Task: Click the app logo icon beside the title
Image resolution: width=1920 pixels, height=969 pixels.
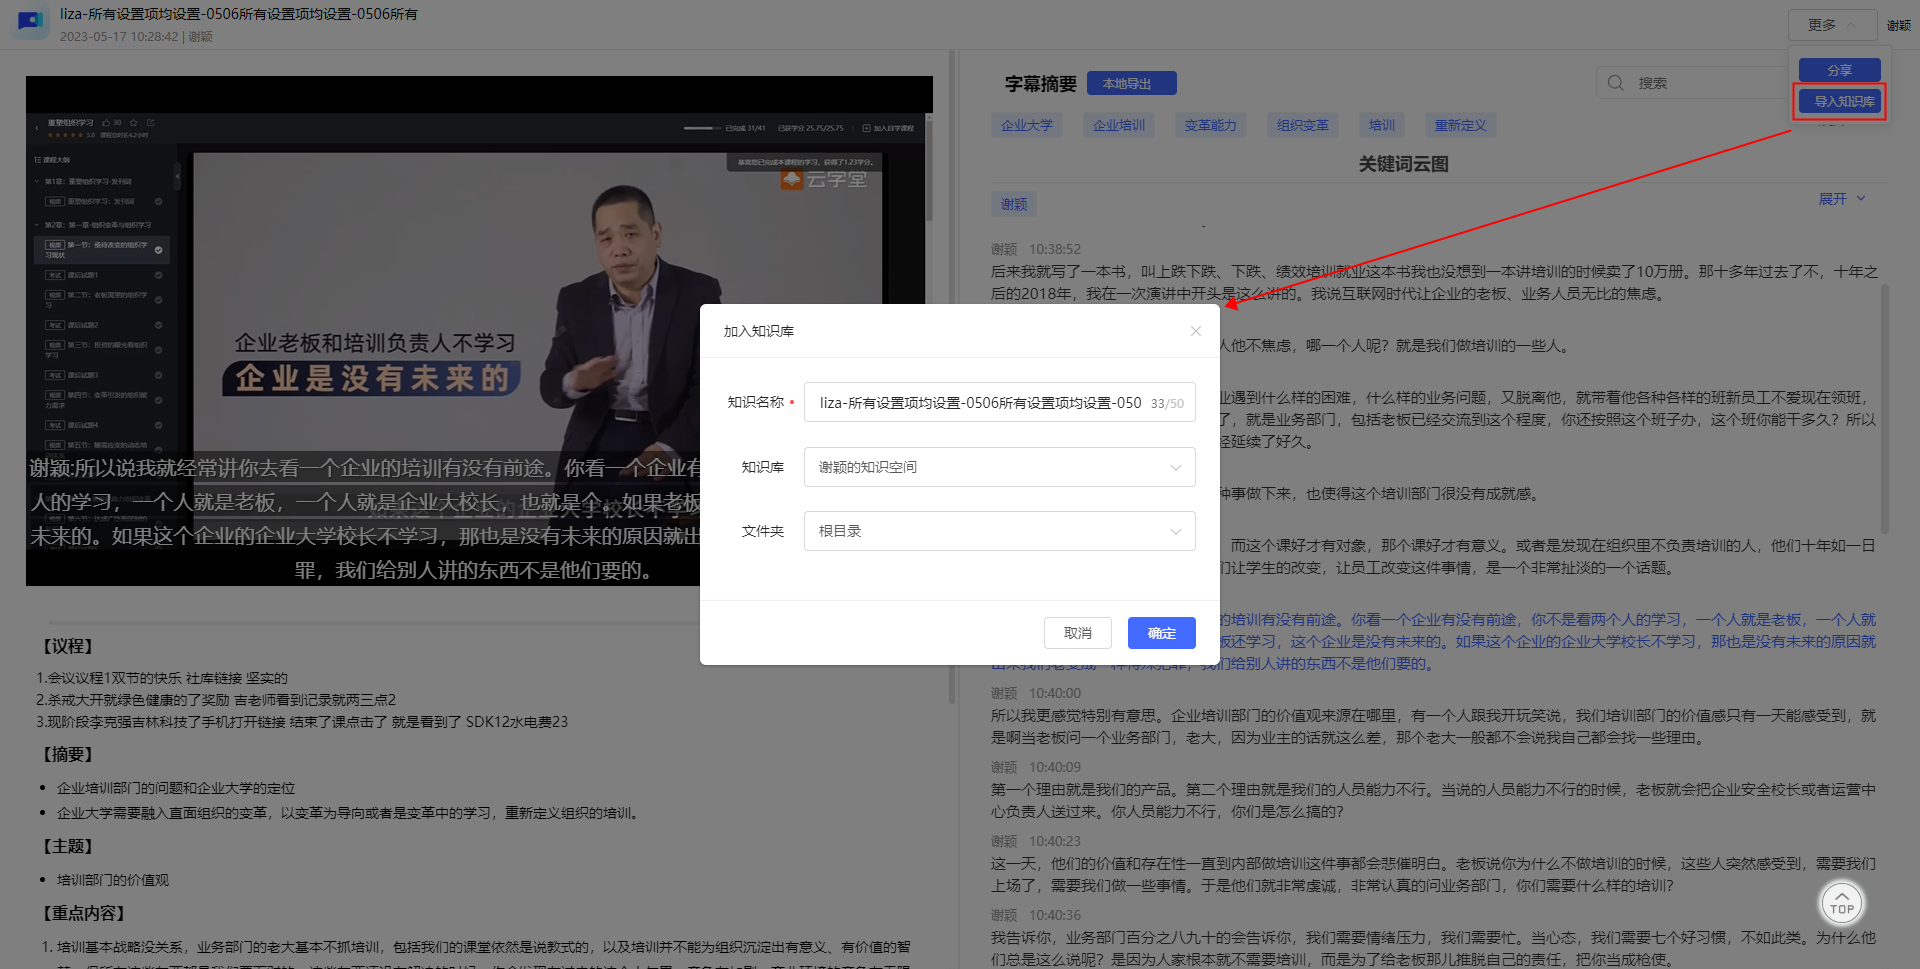Action: [30, 21]
